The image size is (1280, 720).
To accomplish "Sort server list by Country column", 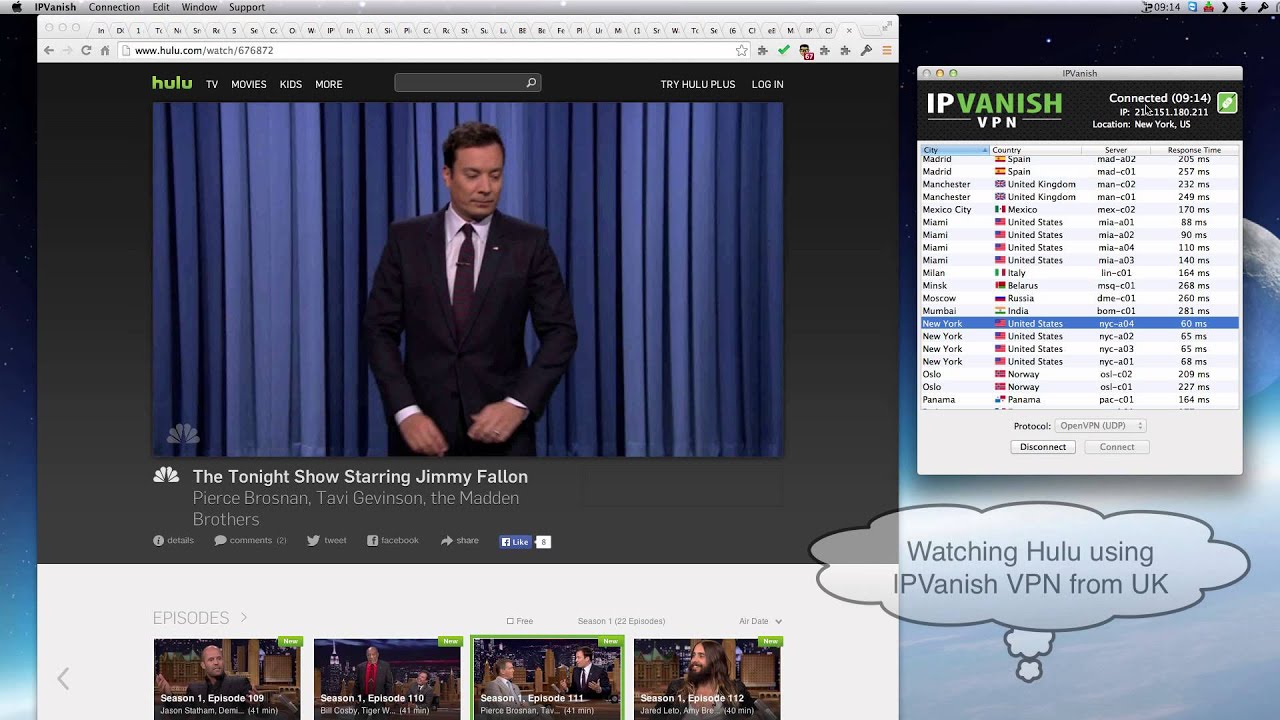I will [x=1035, y=150].
